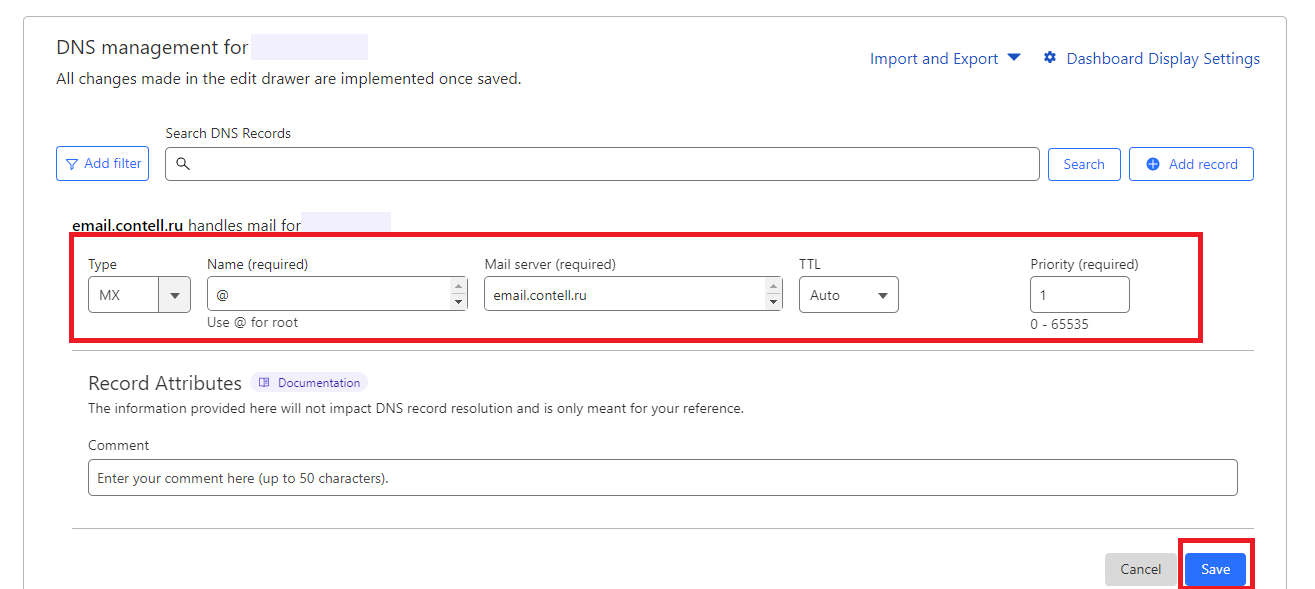The image size is (1315, 589).
Task: Click the book icon beside Documentation
Action: [x=264, y=382]
